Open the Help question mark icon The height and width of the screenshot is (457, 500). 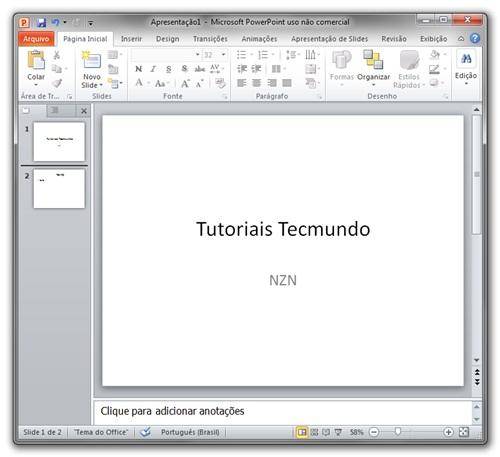point(475,38)
